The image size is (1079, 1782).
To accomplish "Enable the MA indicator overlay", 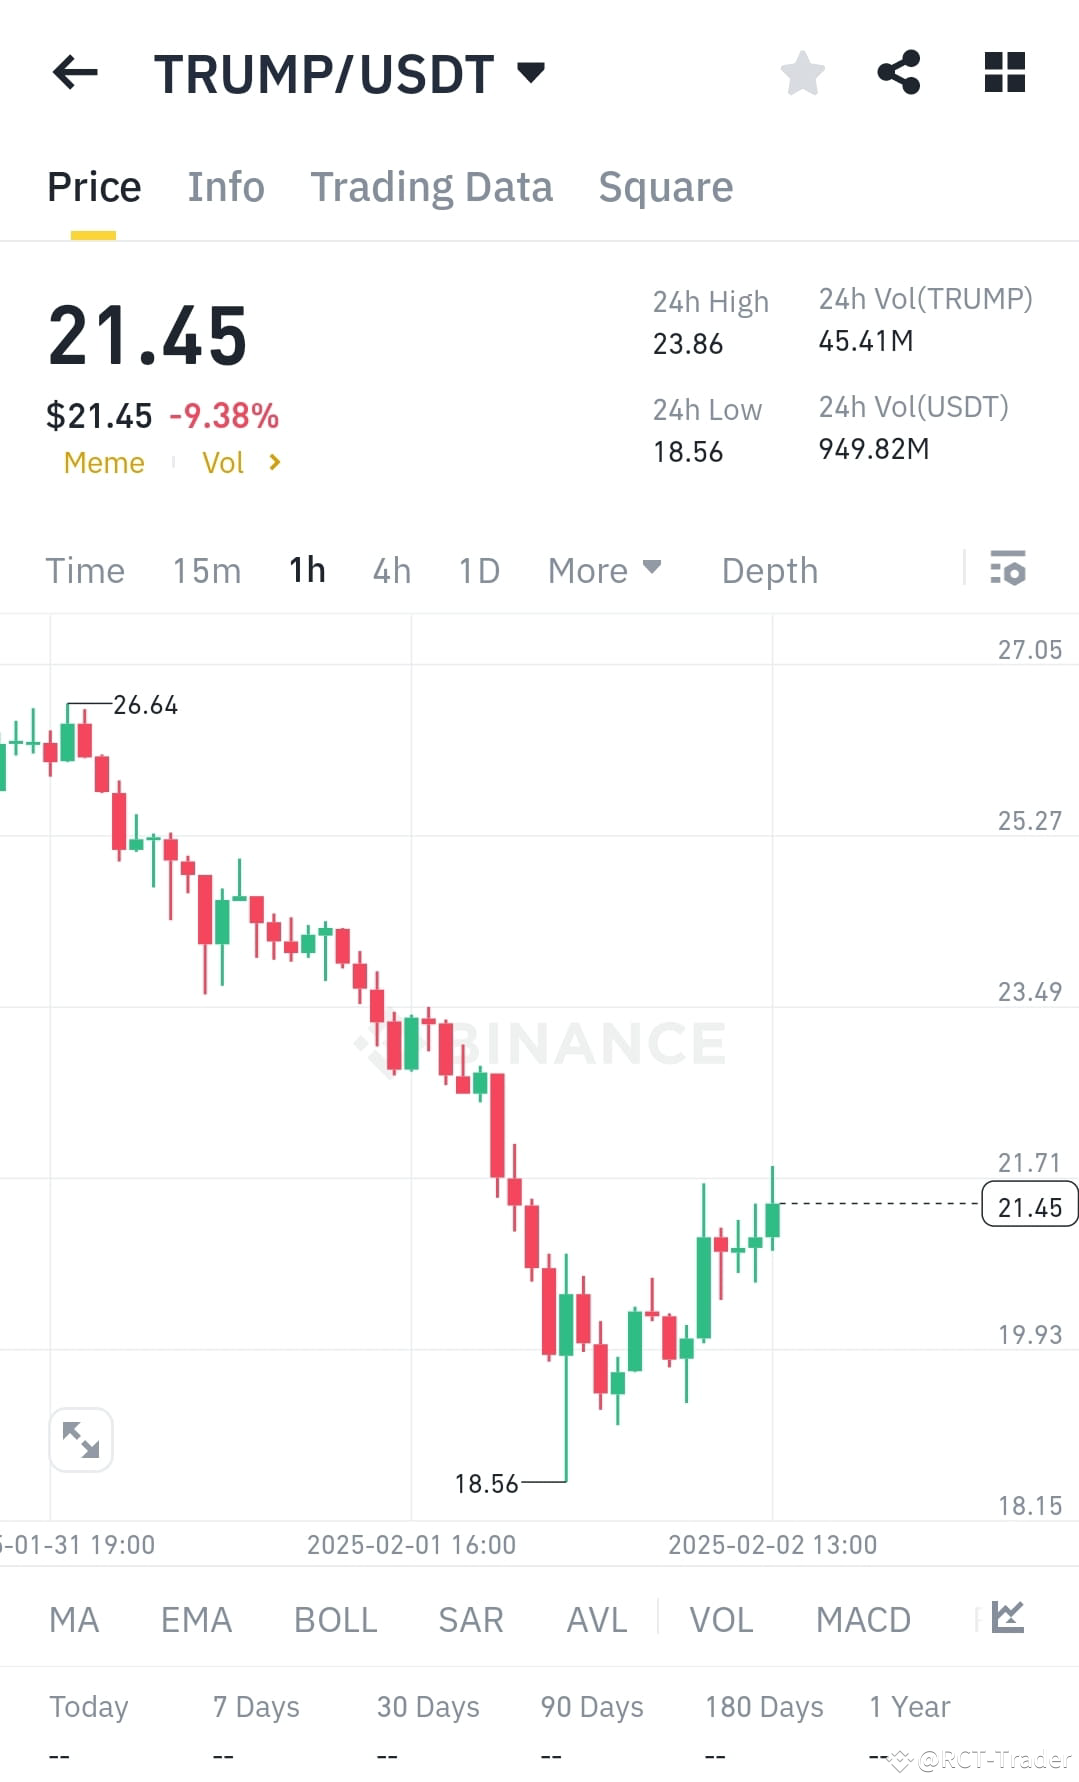I will pos(74,1618).
